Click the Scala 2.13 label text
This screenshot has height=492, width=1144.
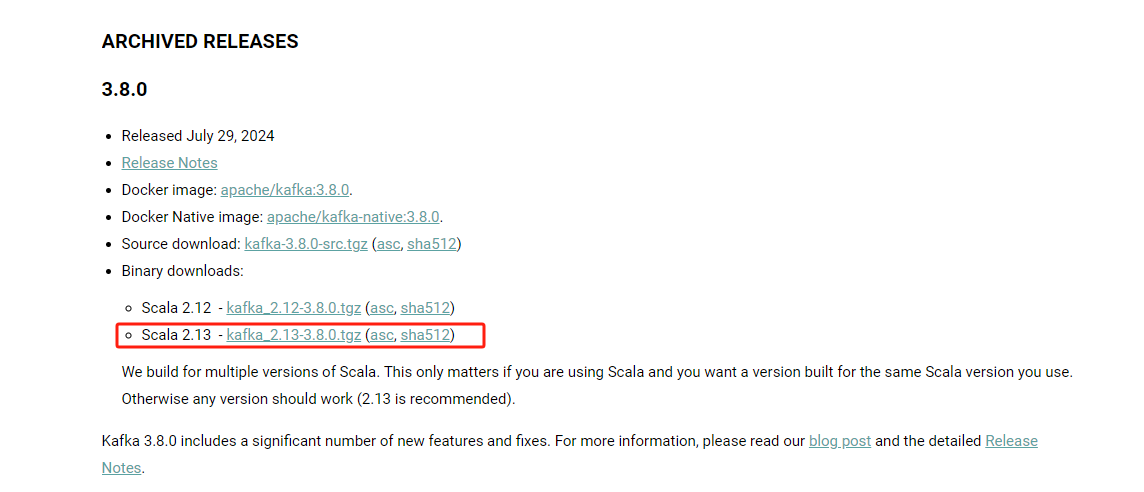click(177, 335)
